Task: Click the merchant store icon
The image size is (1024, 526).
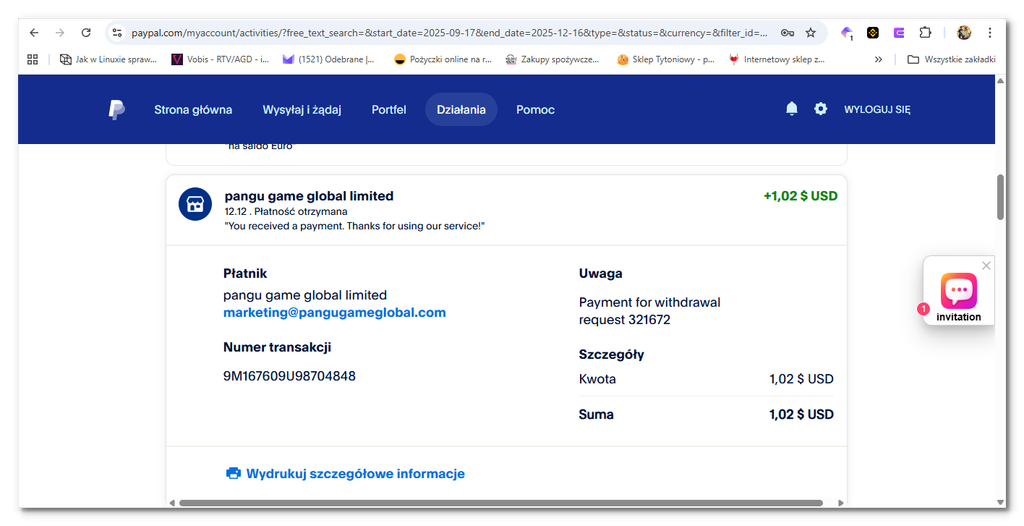Action: click(195, 204)
